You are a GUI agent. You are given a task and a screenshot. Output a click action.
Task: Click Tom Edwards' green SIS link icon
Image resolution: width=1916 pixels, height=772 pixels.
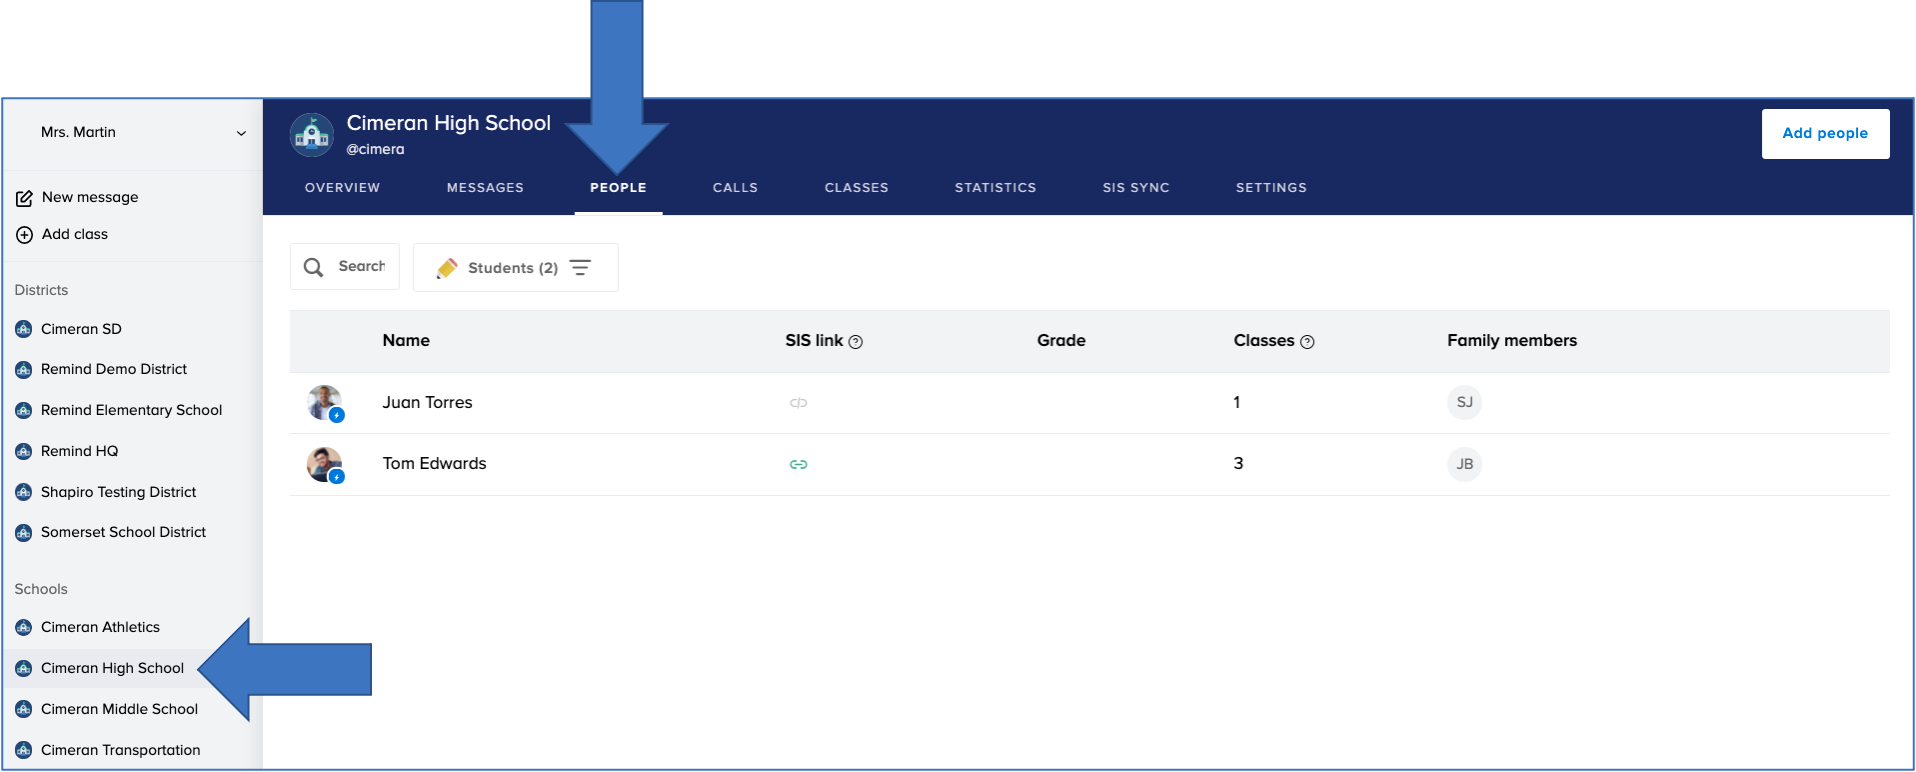tap(798, 464)
